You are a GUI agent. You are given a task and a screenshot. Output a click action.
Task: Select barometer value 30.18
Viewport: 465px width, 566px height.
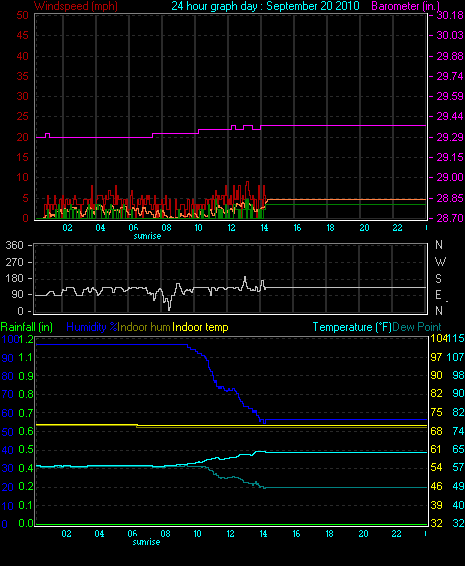(450, 15)
